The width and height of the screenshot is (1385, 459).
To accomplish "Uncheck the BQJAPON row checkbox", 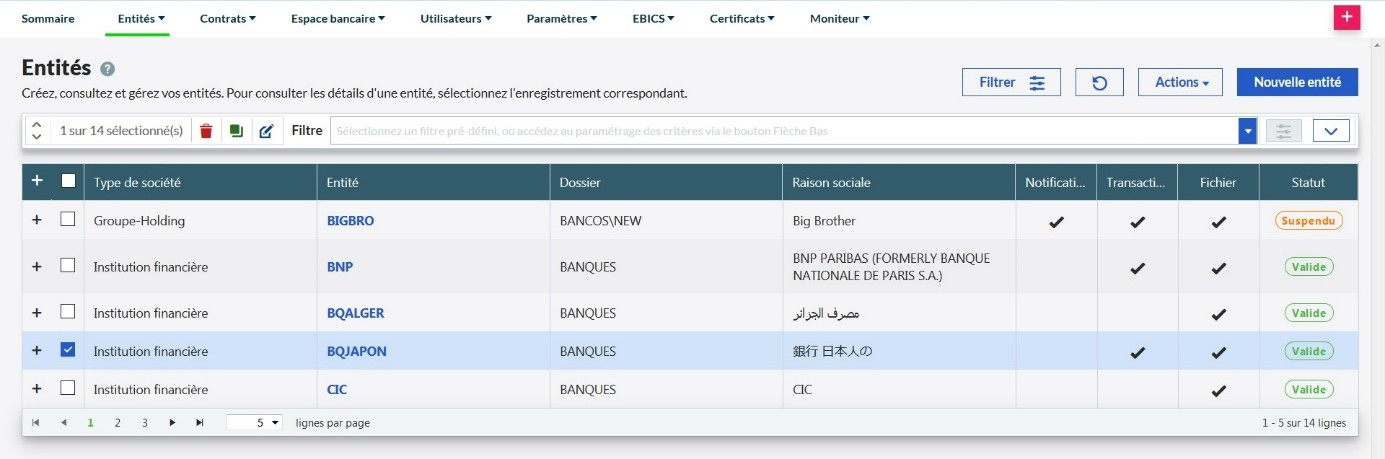I will point(68,351).
